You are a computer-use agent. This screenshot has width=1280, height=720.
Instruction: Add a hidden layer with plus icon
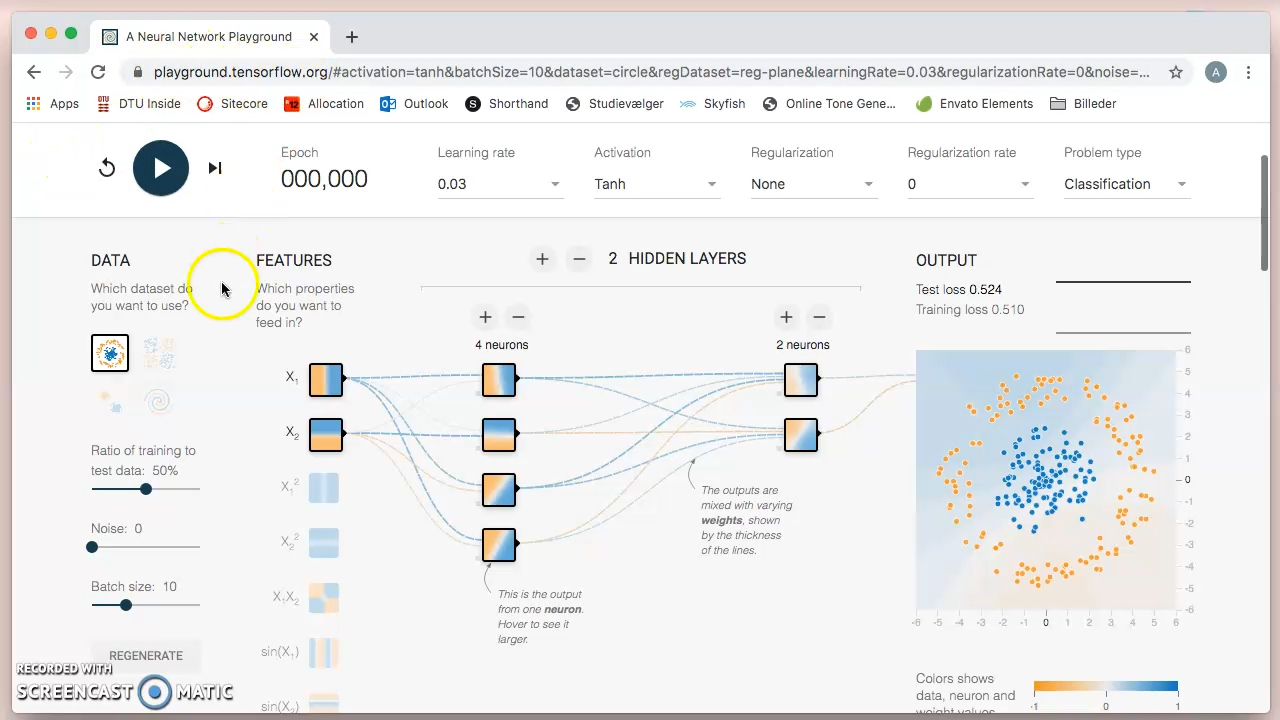pyautogui.click(x=542, y=259)
